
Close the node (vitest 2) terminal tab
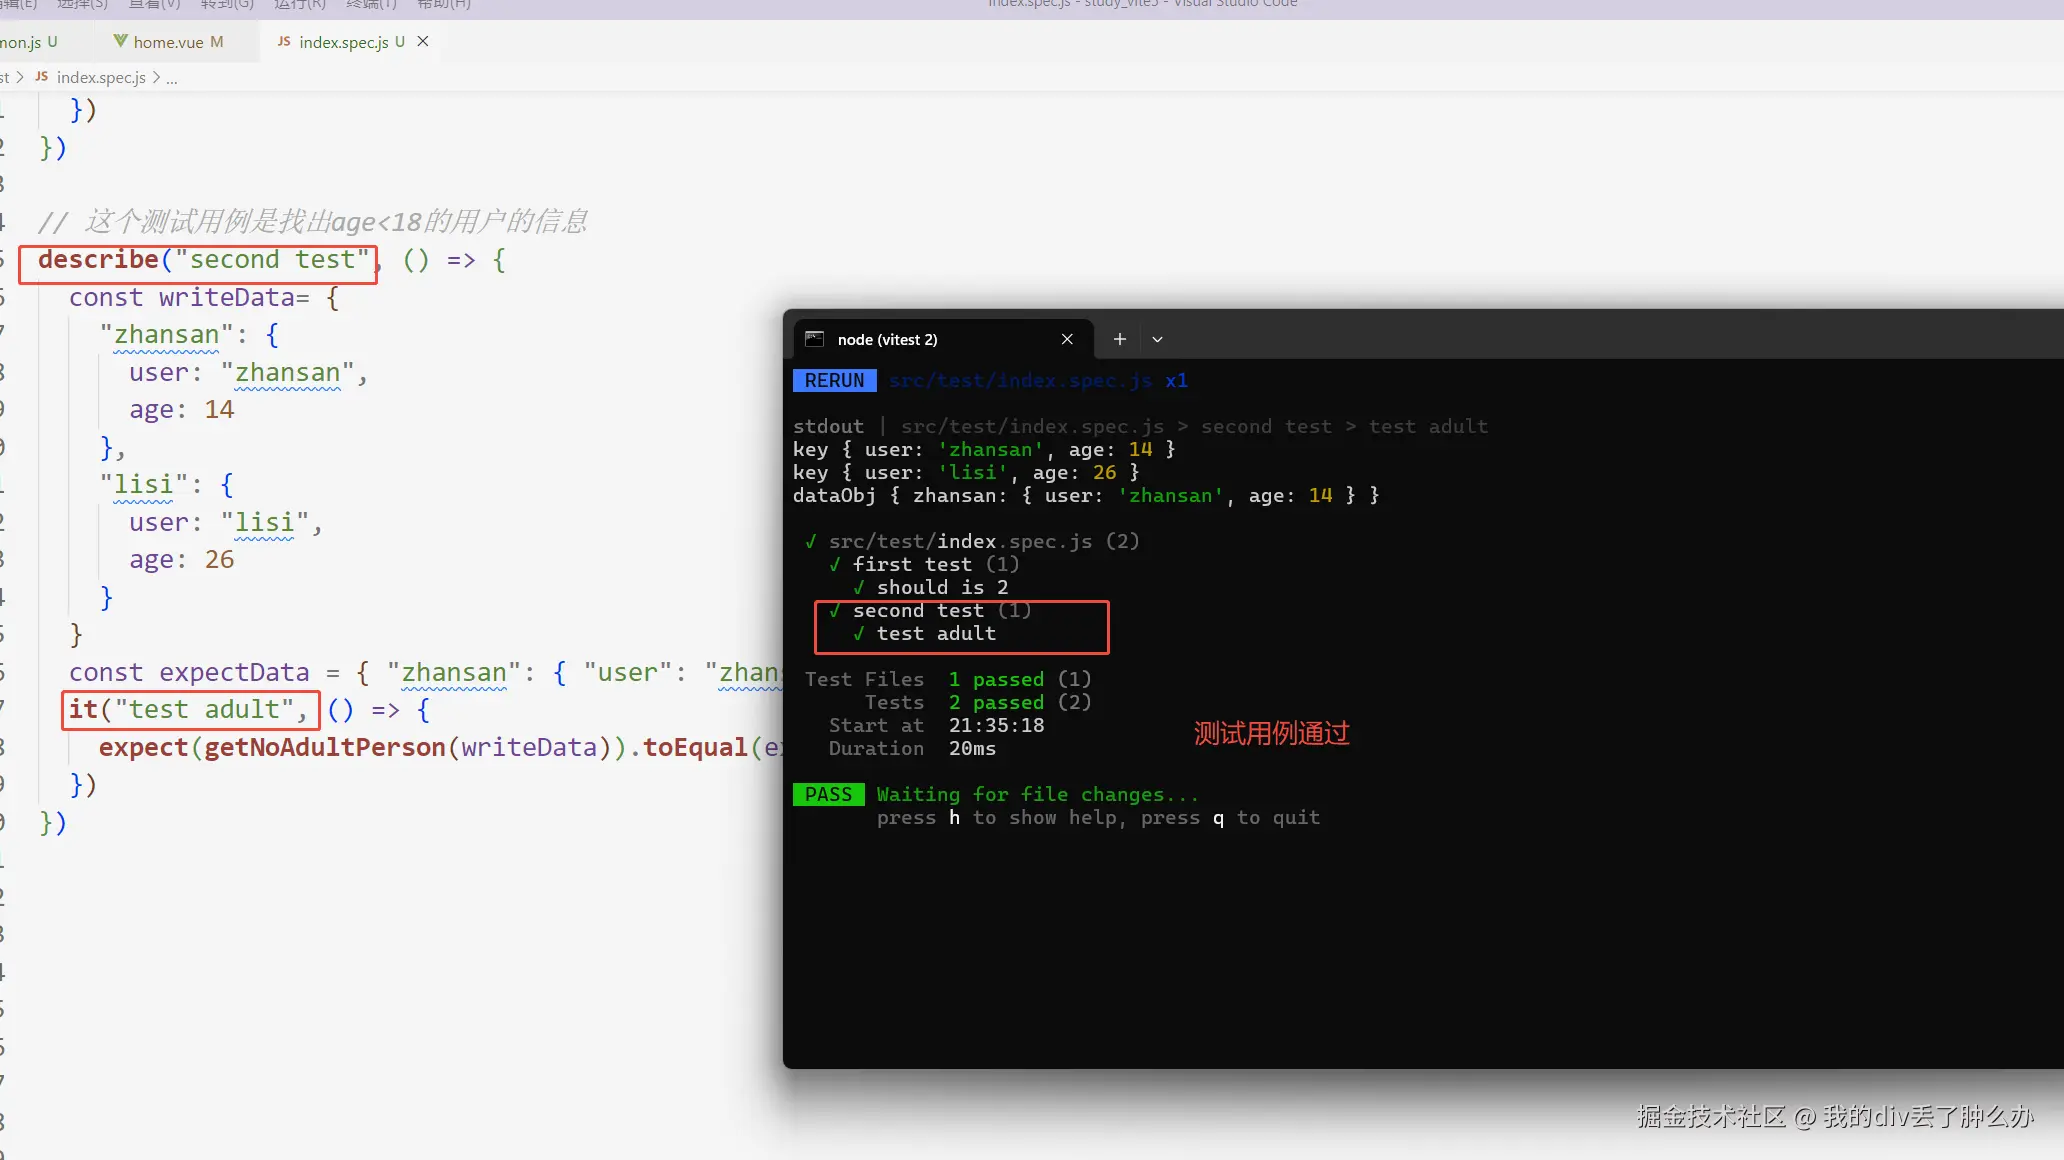[1067, 339]
